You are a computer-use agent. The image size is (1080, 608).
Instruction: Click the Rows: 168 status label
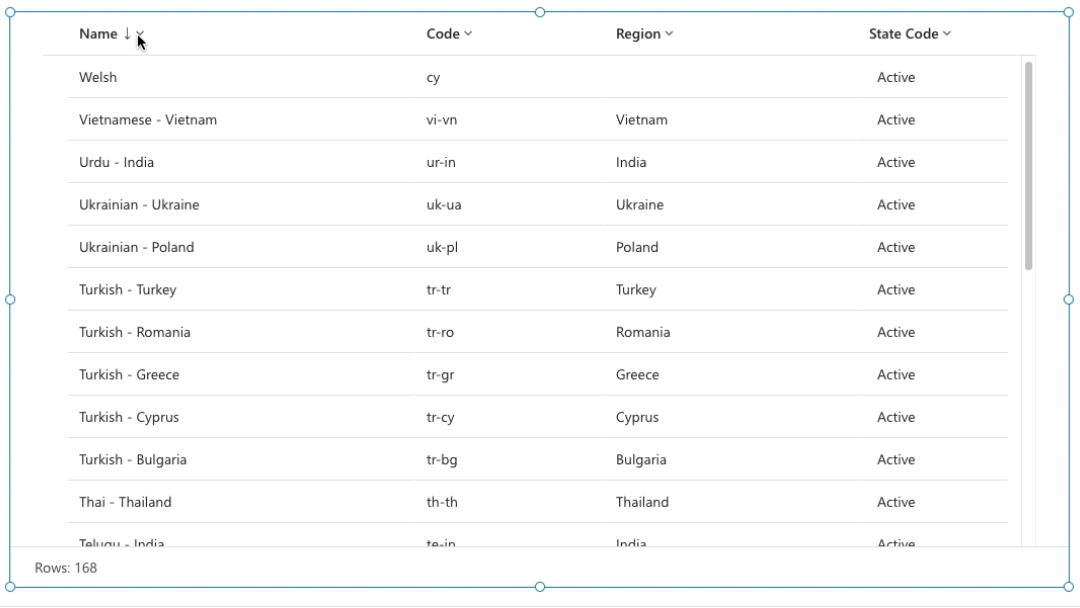(67, 567)
